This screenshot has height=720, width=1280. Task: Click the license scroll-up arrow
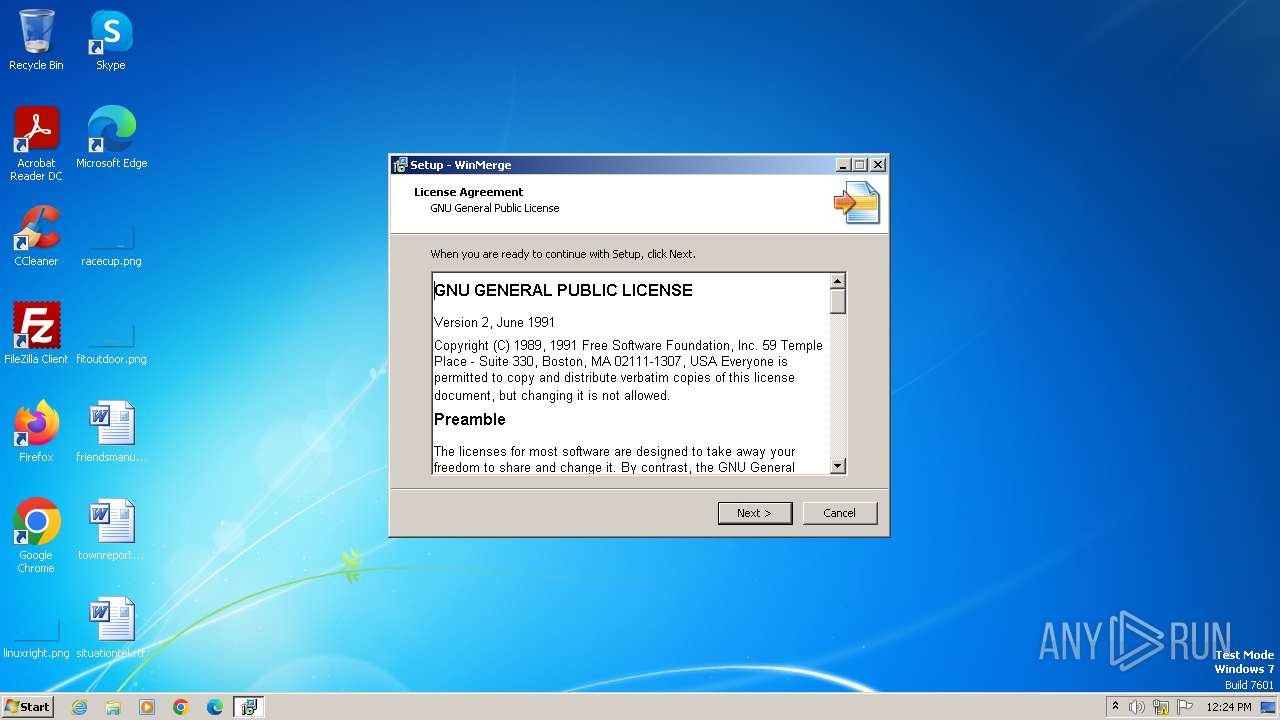click(x=838, y=281)
